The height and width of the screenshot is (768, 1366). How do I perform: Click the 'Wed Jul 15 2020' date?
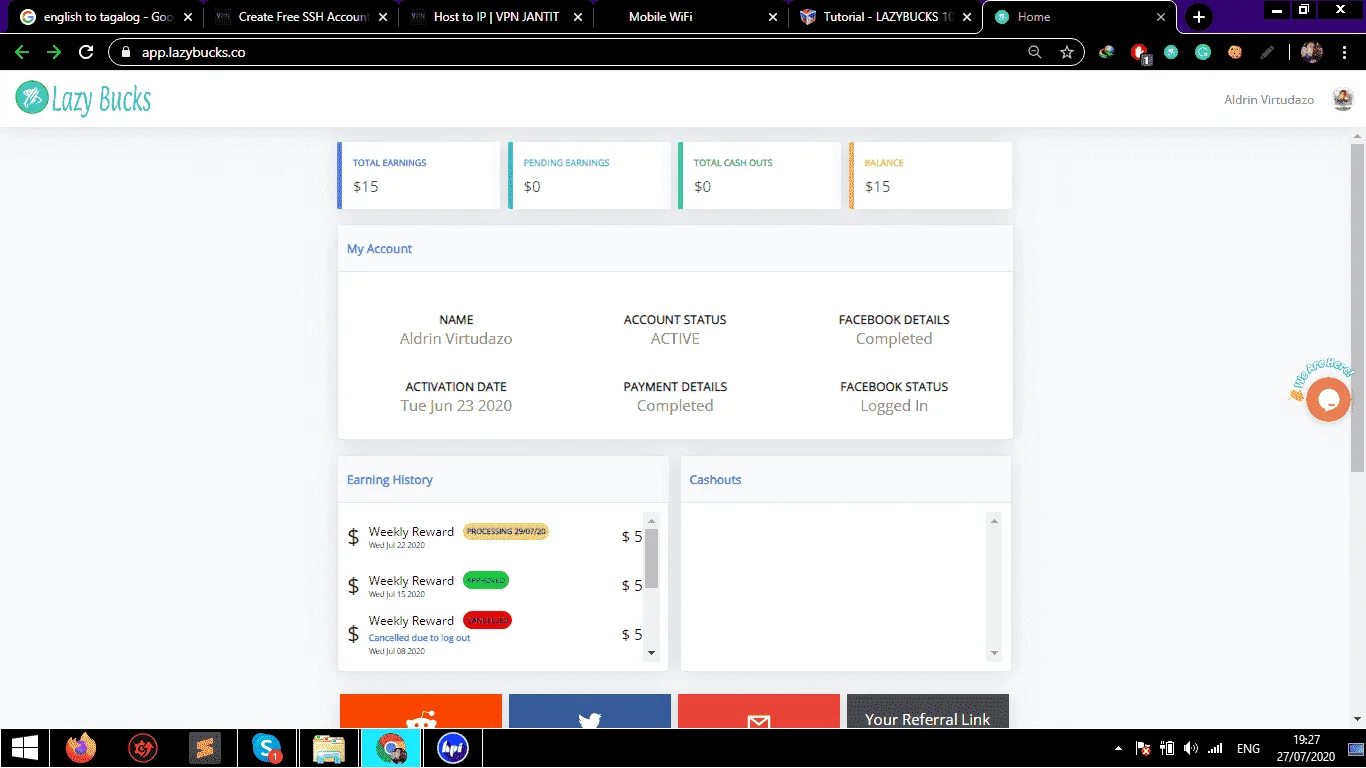396,594
